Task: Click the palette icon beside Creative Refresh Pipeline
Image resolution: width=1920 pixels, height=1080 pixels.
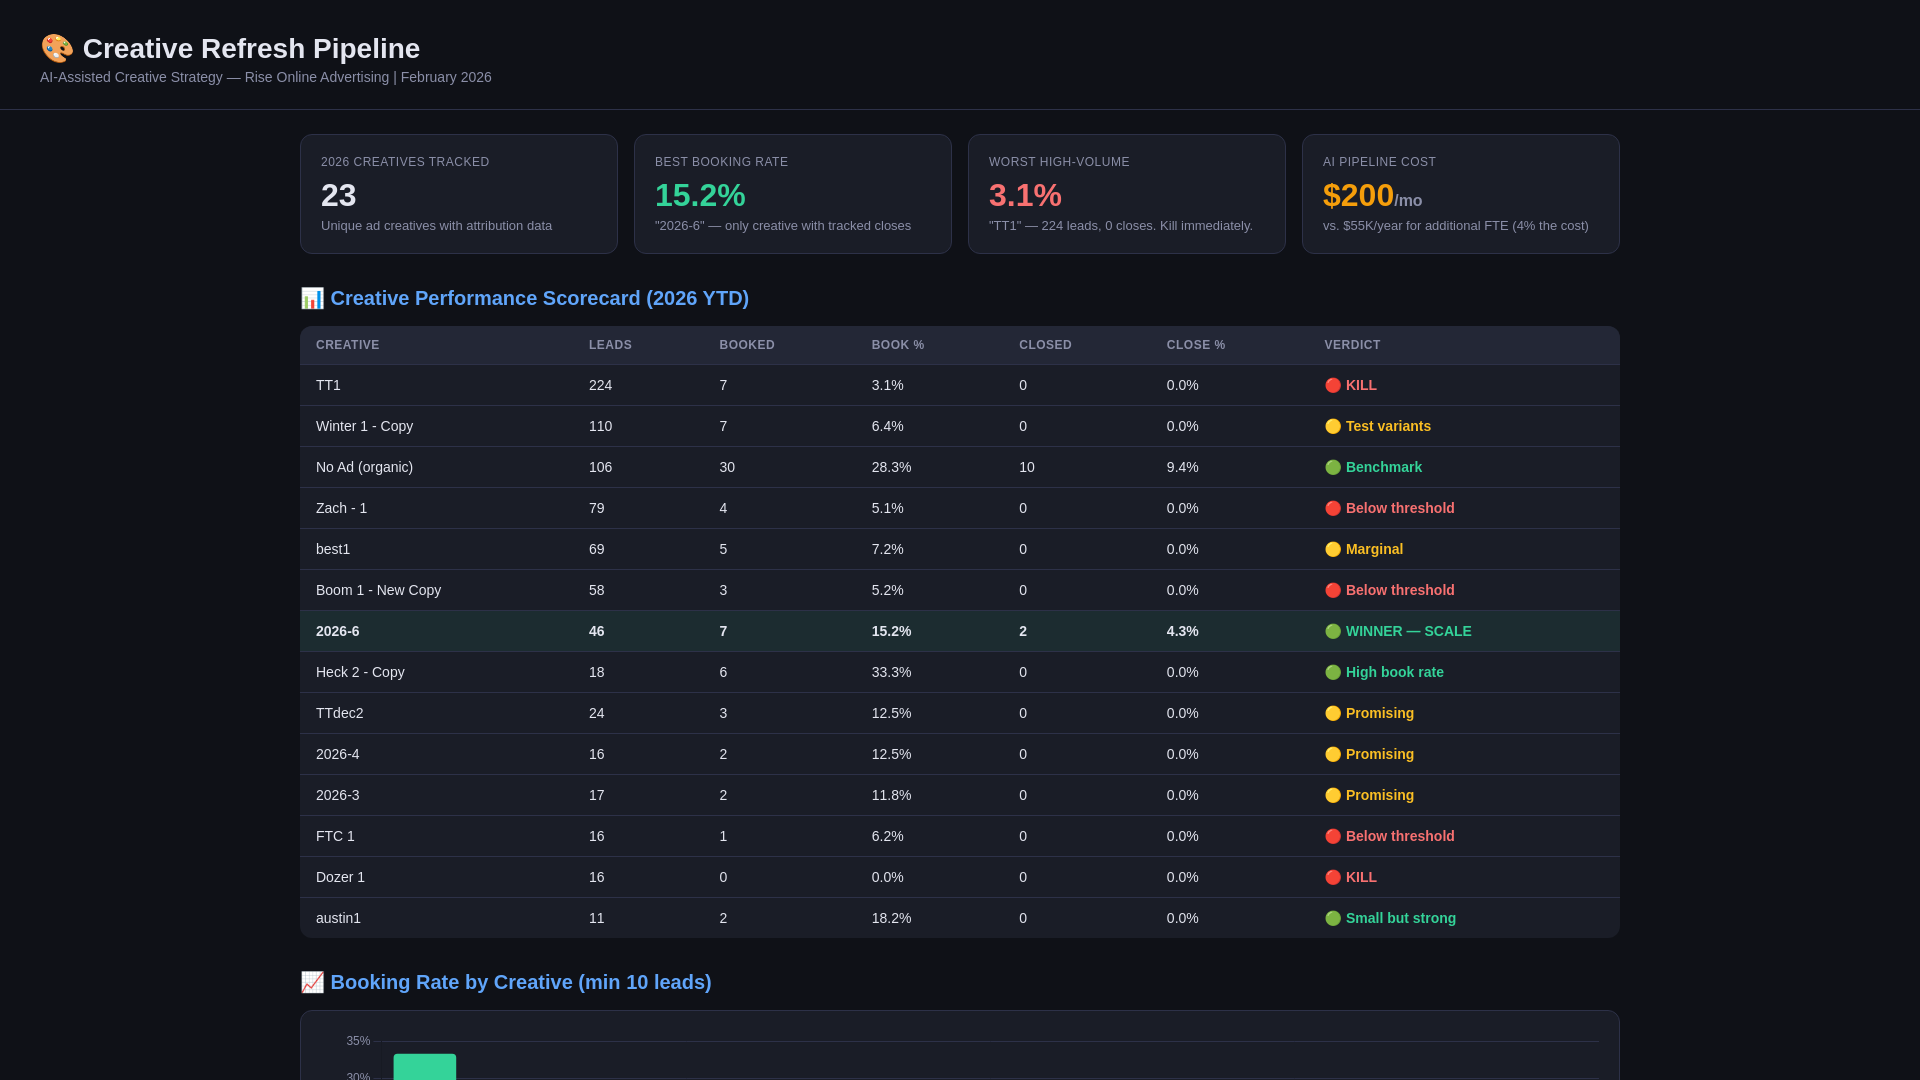Action: [57, 48]
